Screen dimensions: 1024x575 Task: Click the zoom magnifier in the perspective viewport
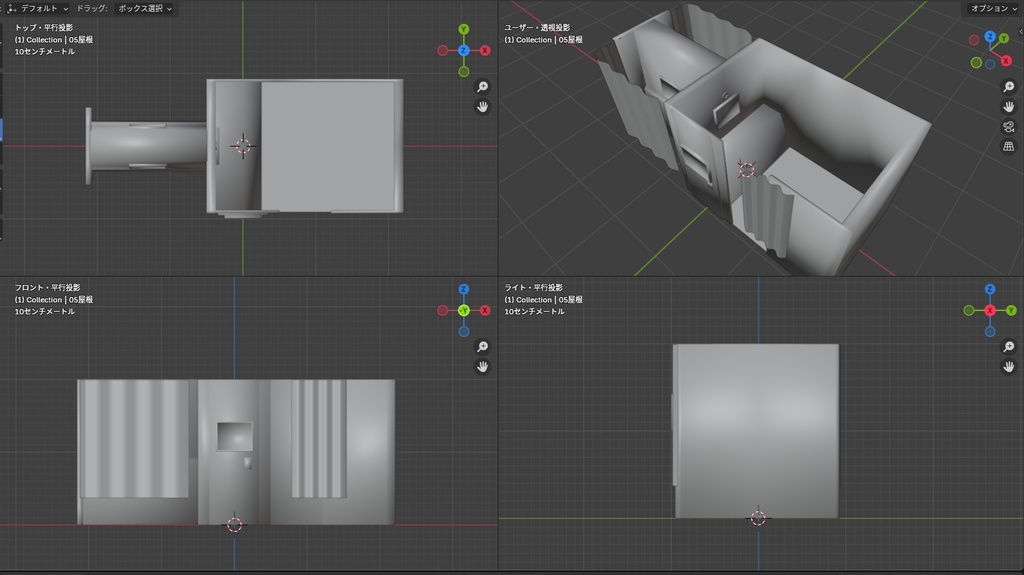[x=1008, y=87]
